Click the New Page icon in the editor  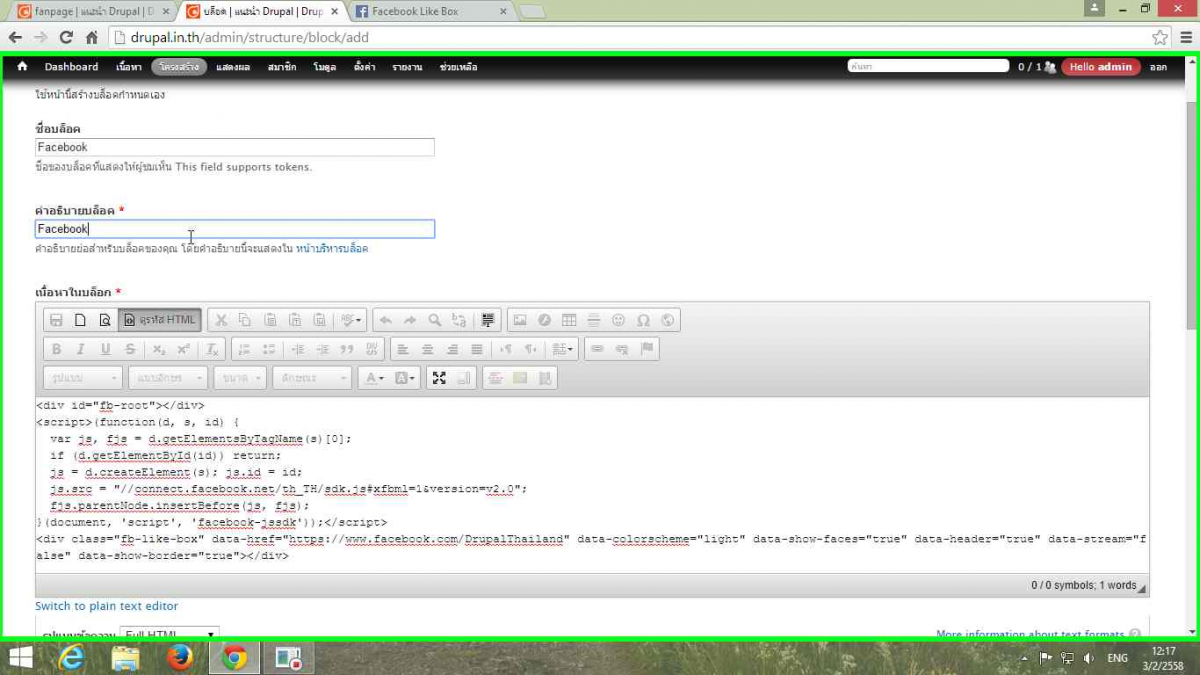point(81,320)
